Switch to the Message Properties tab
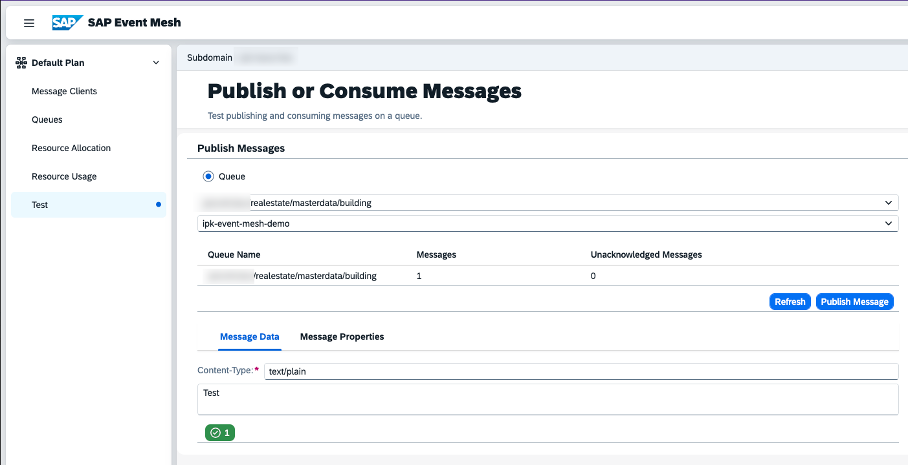Viewport: 908px width, 466px height. click(342, 337)
